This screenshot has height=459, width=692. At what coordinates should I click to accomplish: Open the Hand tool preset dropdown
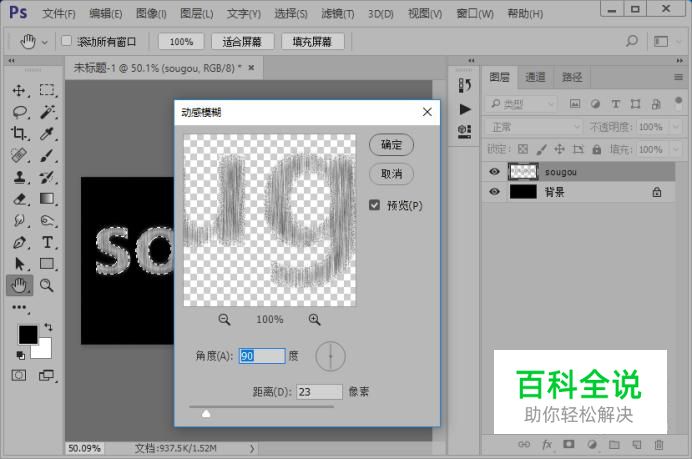pyautogui.click(x=45, y=42)
